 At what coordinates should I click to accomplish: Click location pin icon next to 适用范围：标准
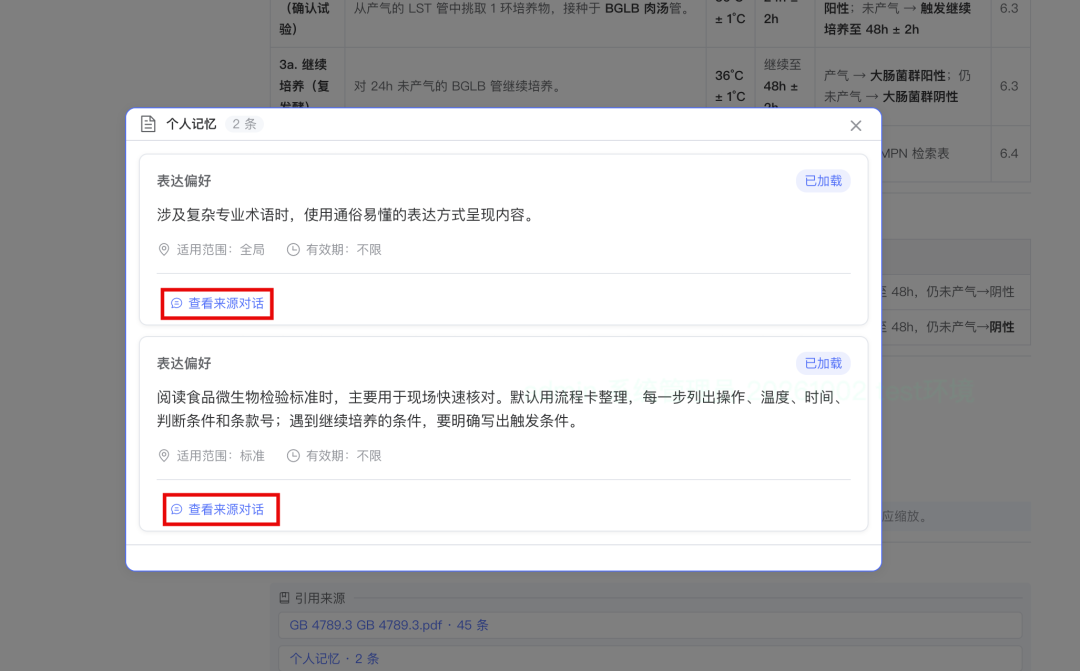(x=164, y=455)
